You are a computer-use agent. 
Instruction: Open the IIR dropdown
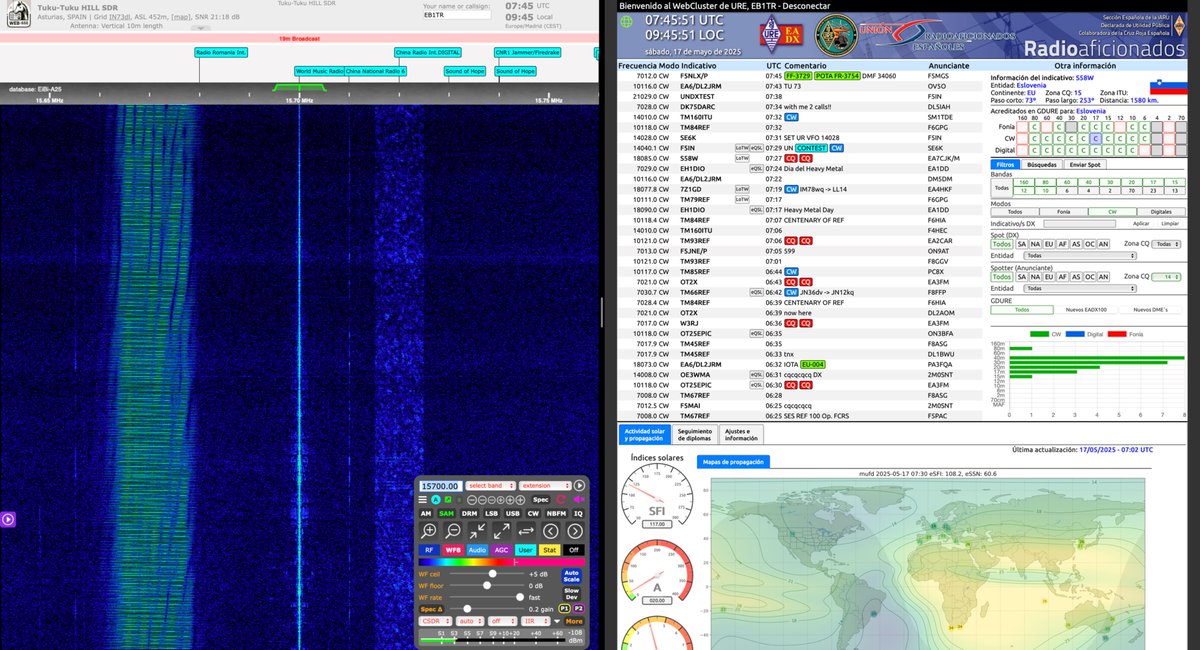pos(536,621)
